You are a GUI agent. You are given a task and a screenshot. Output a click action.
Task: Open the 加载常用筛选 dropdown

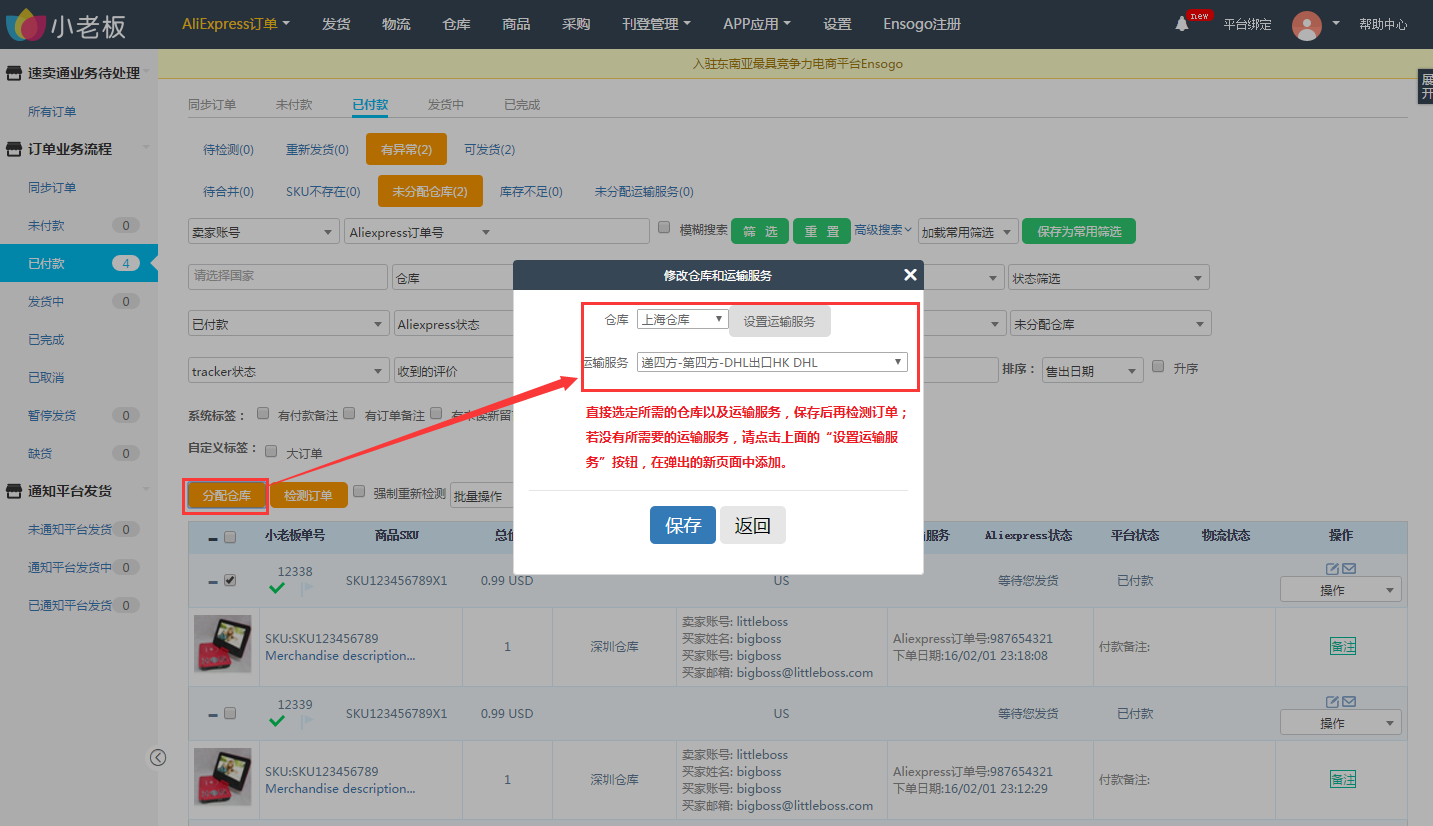click(x=967, y=231)
